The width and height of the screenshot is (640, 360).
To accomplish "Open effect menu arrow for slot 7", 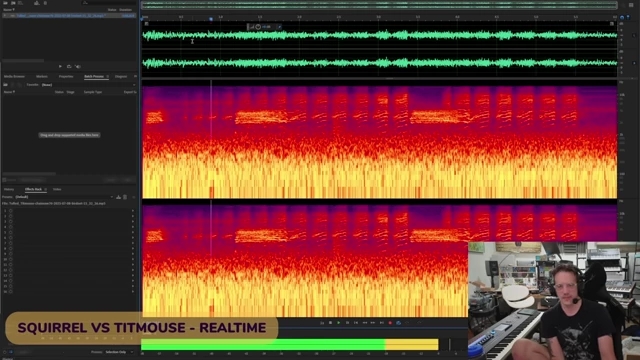I will [133, 243].
